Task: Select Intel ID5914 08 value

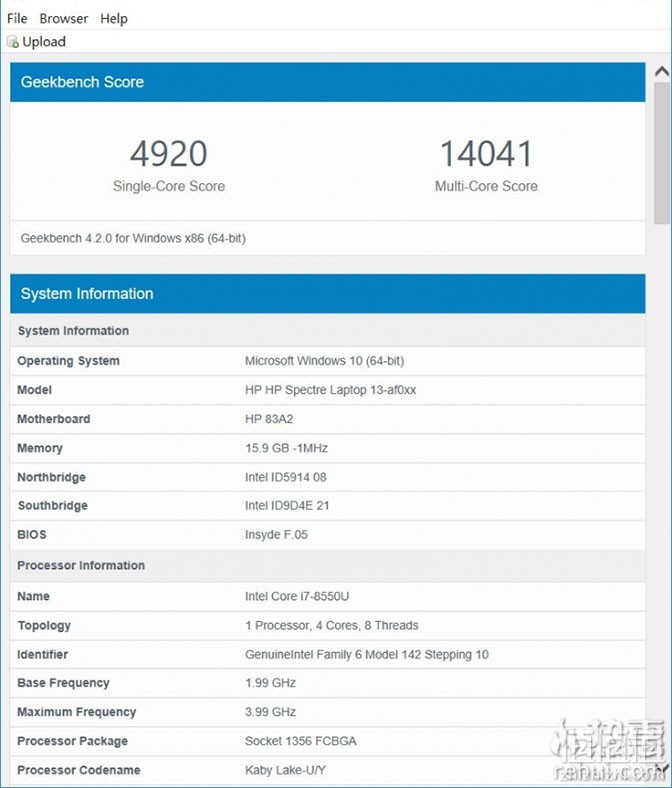Action: (x=285, y=477)
